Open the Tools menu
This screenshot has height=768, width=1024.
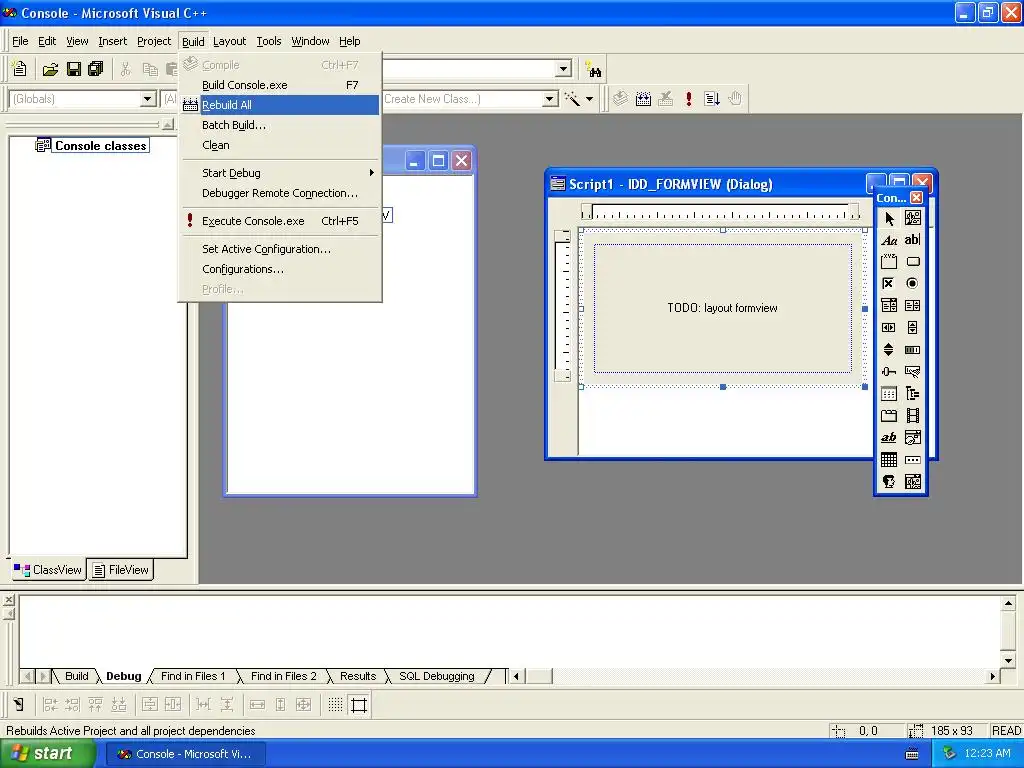[268, 41]
